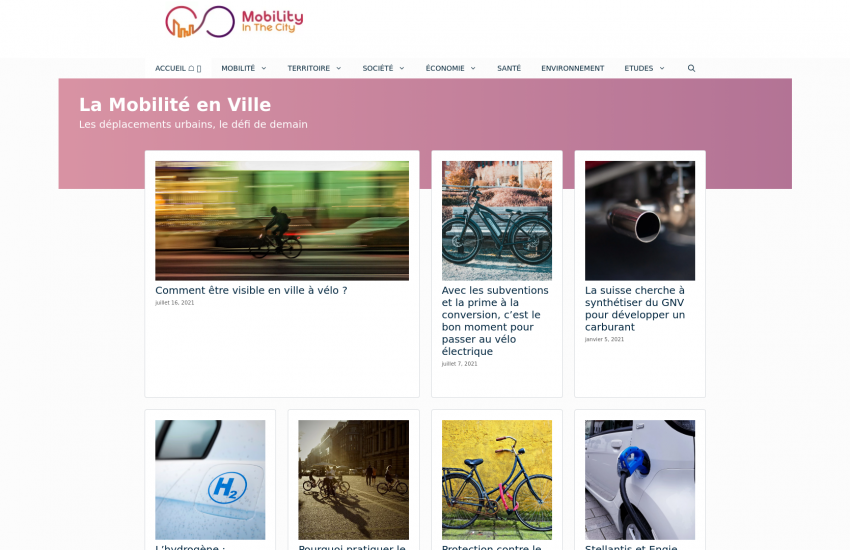Click the electric bike by bench thumbnail
The height and width of the screenshot is (550, 850).
(x=497, y=221)
